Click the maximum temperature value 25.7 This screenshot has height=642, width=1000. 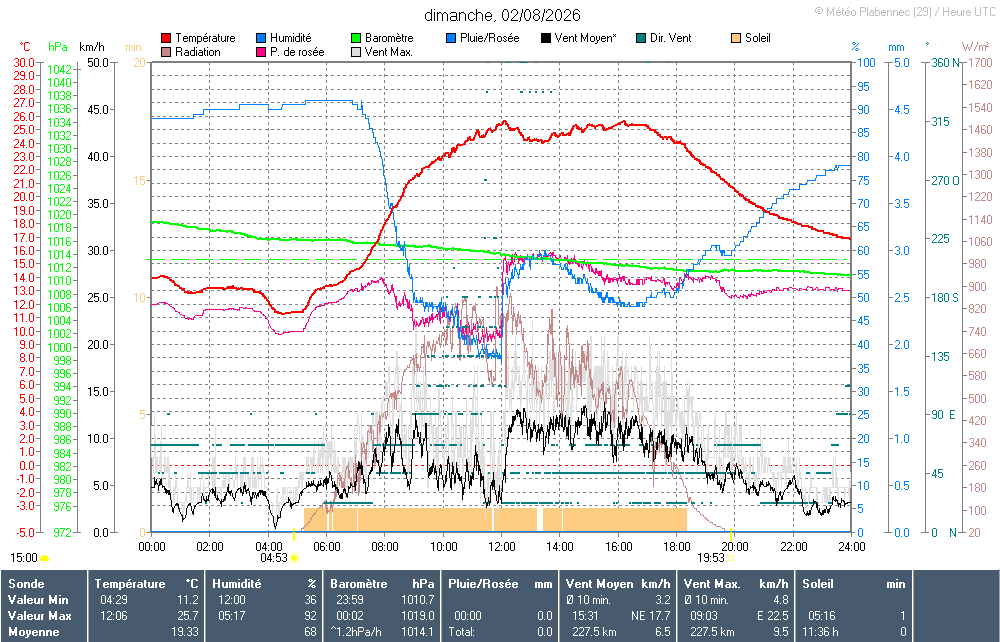coord(188,616)
